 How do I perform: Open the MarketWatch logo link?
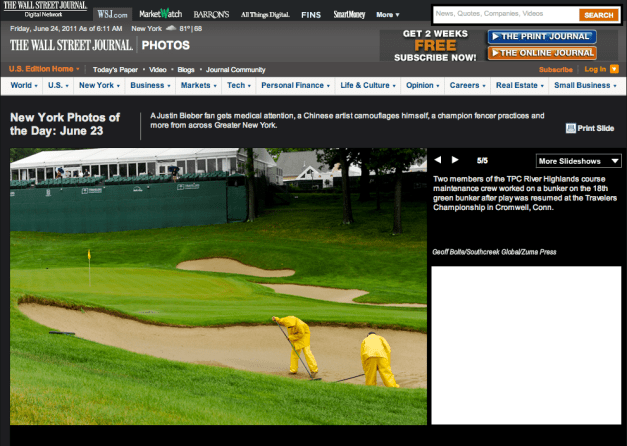[x=160, y=14]
